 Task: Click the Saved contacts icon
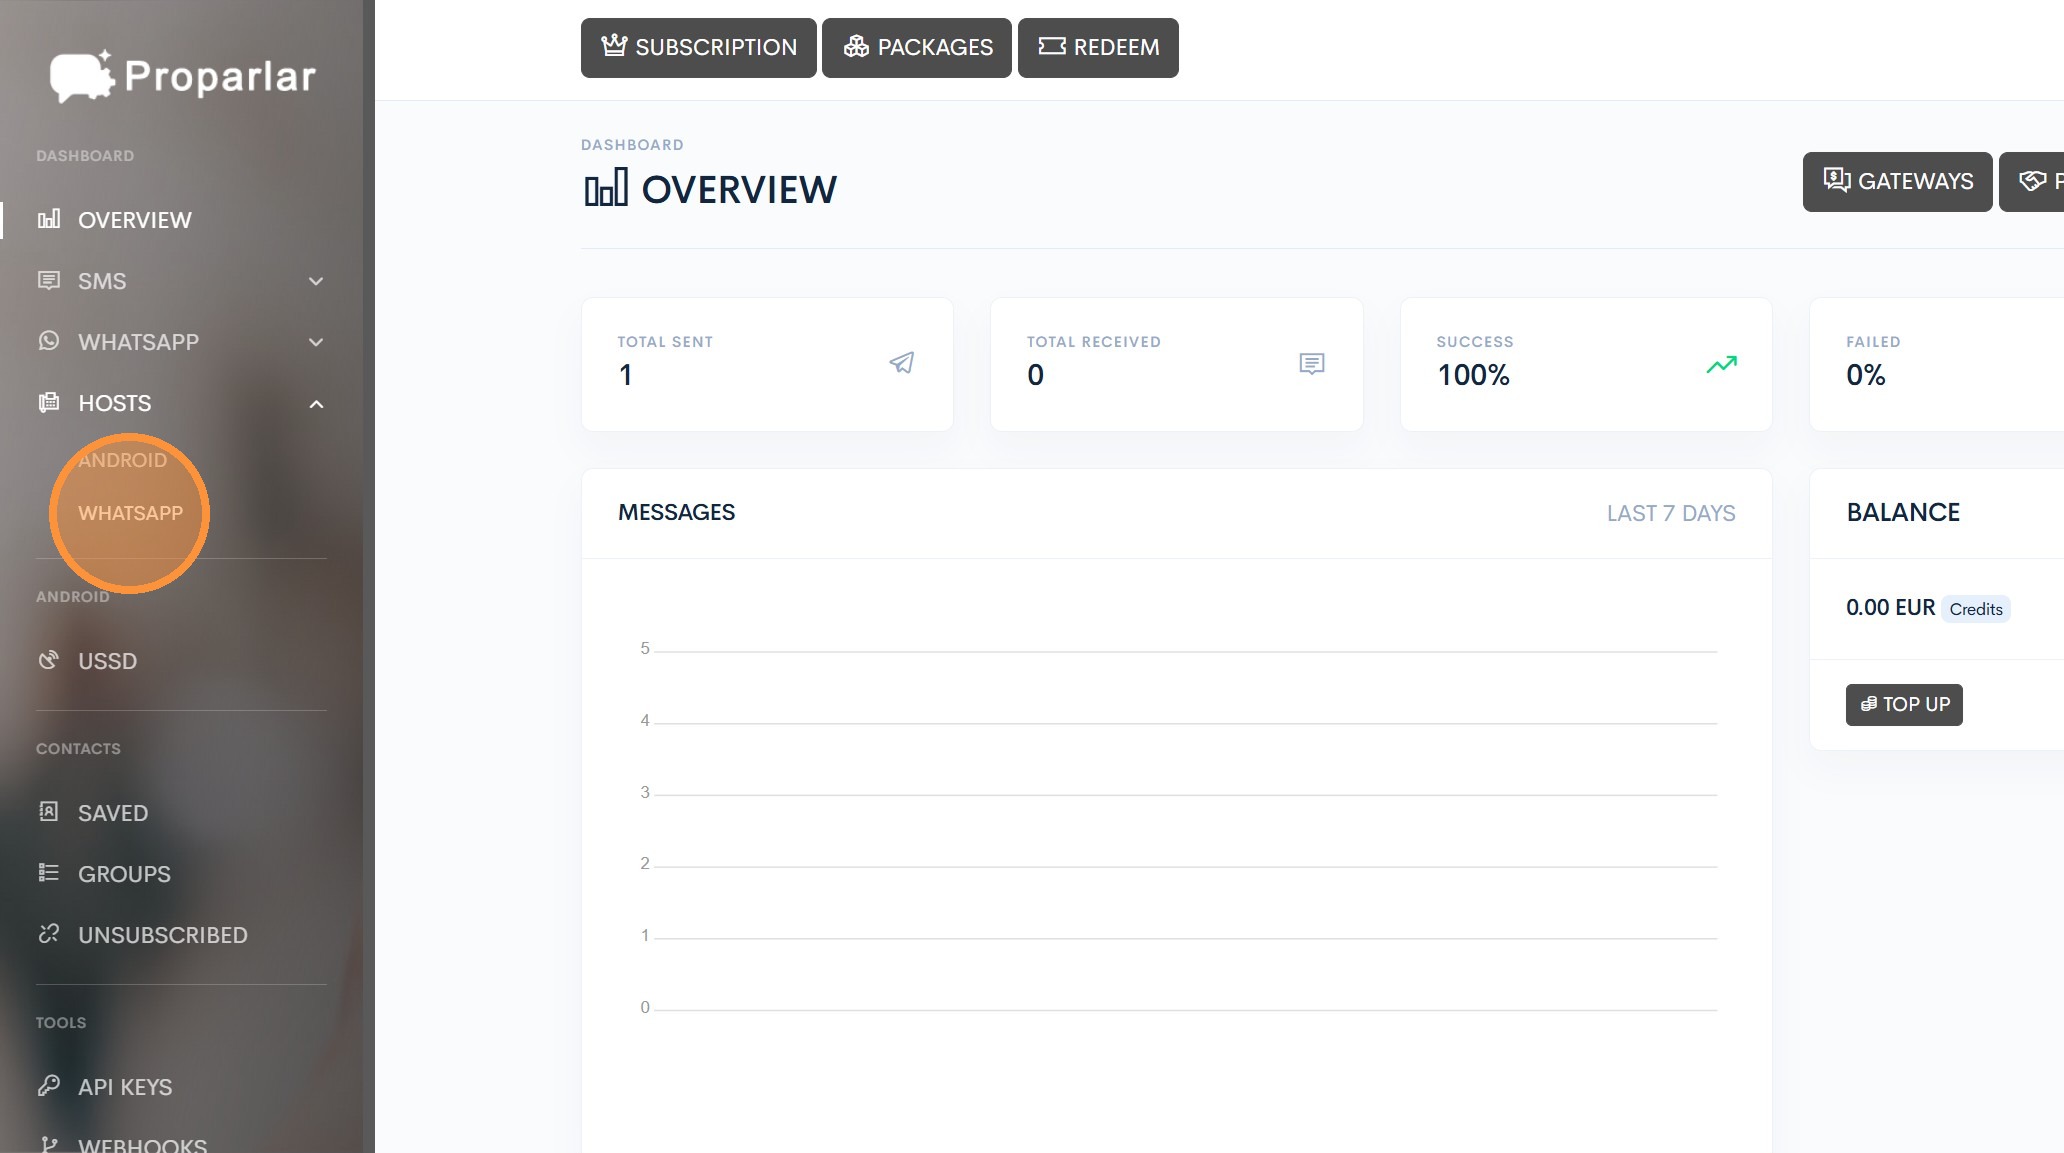coord(49,812)
